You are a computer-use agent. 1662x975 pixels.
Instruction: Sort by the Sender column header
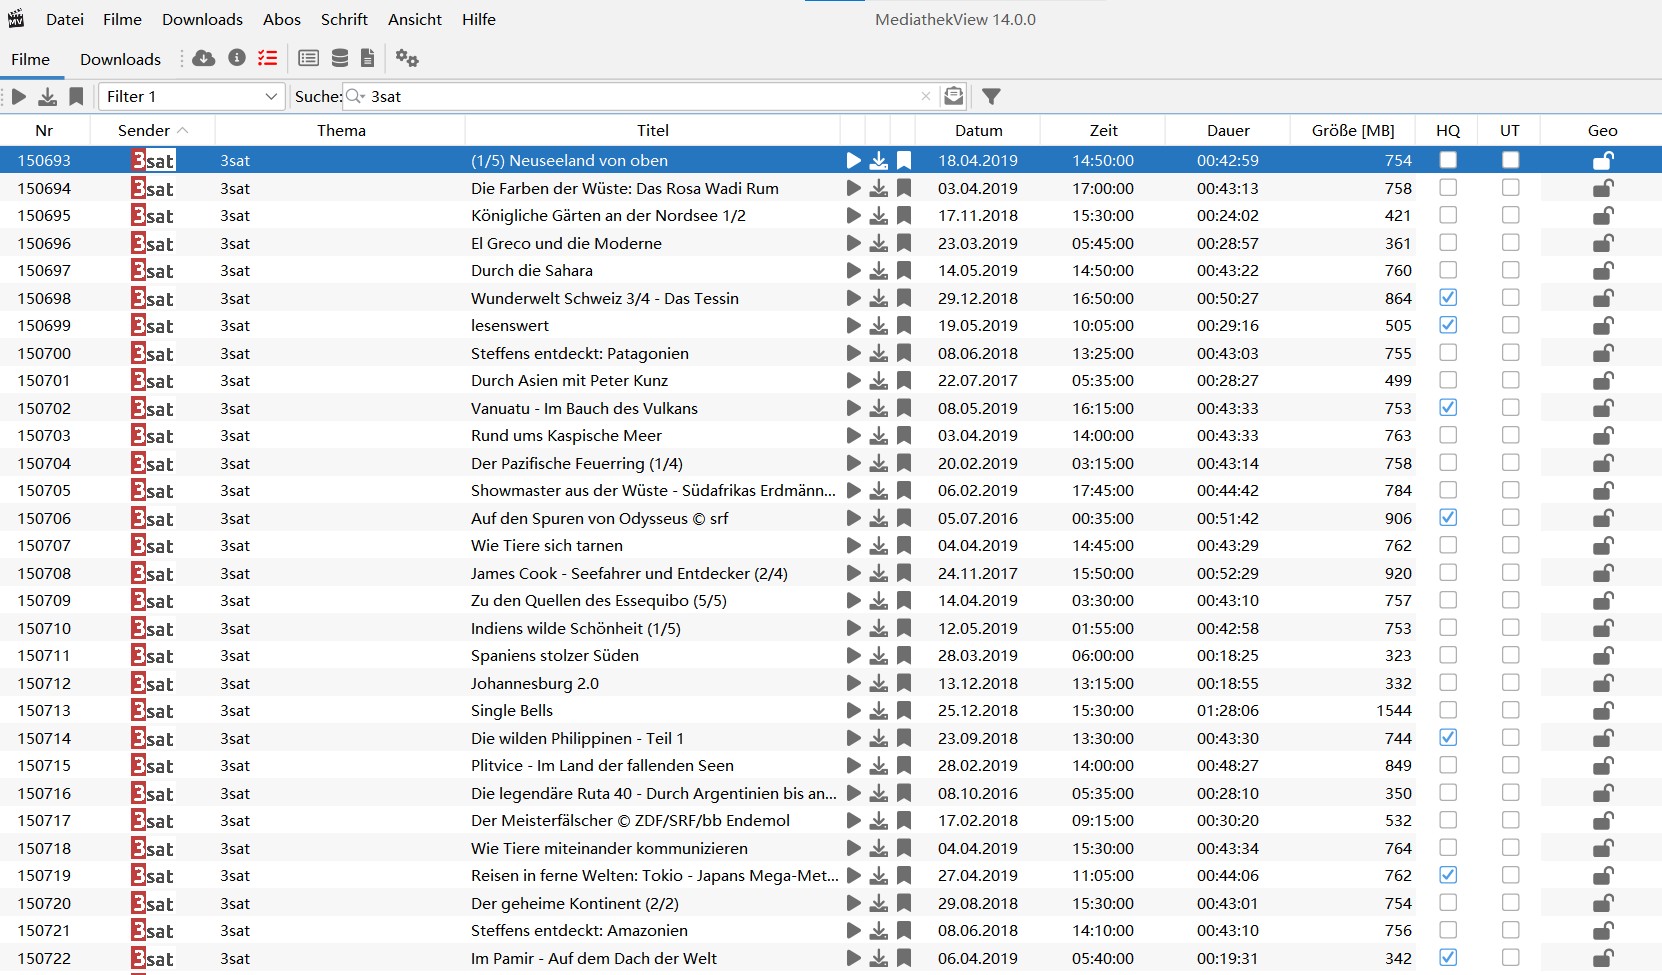point(152,130)
